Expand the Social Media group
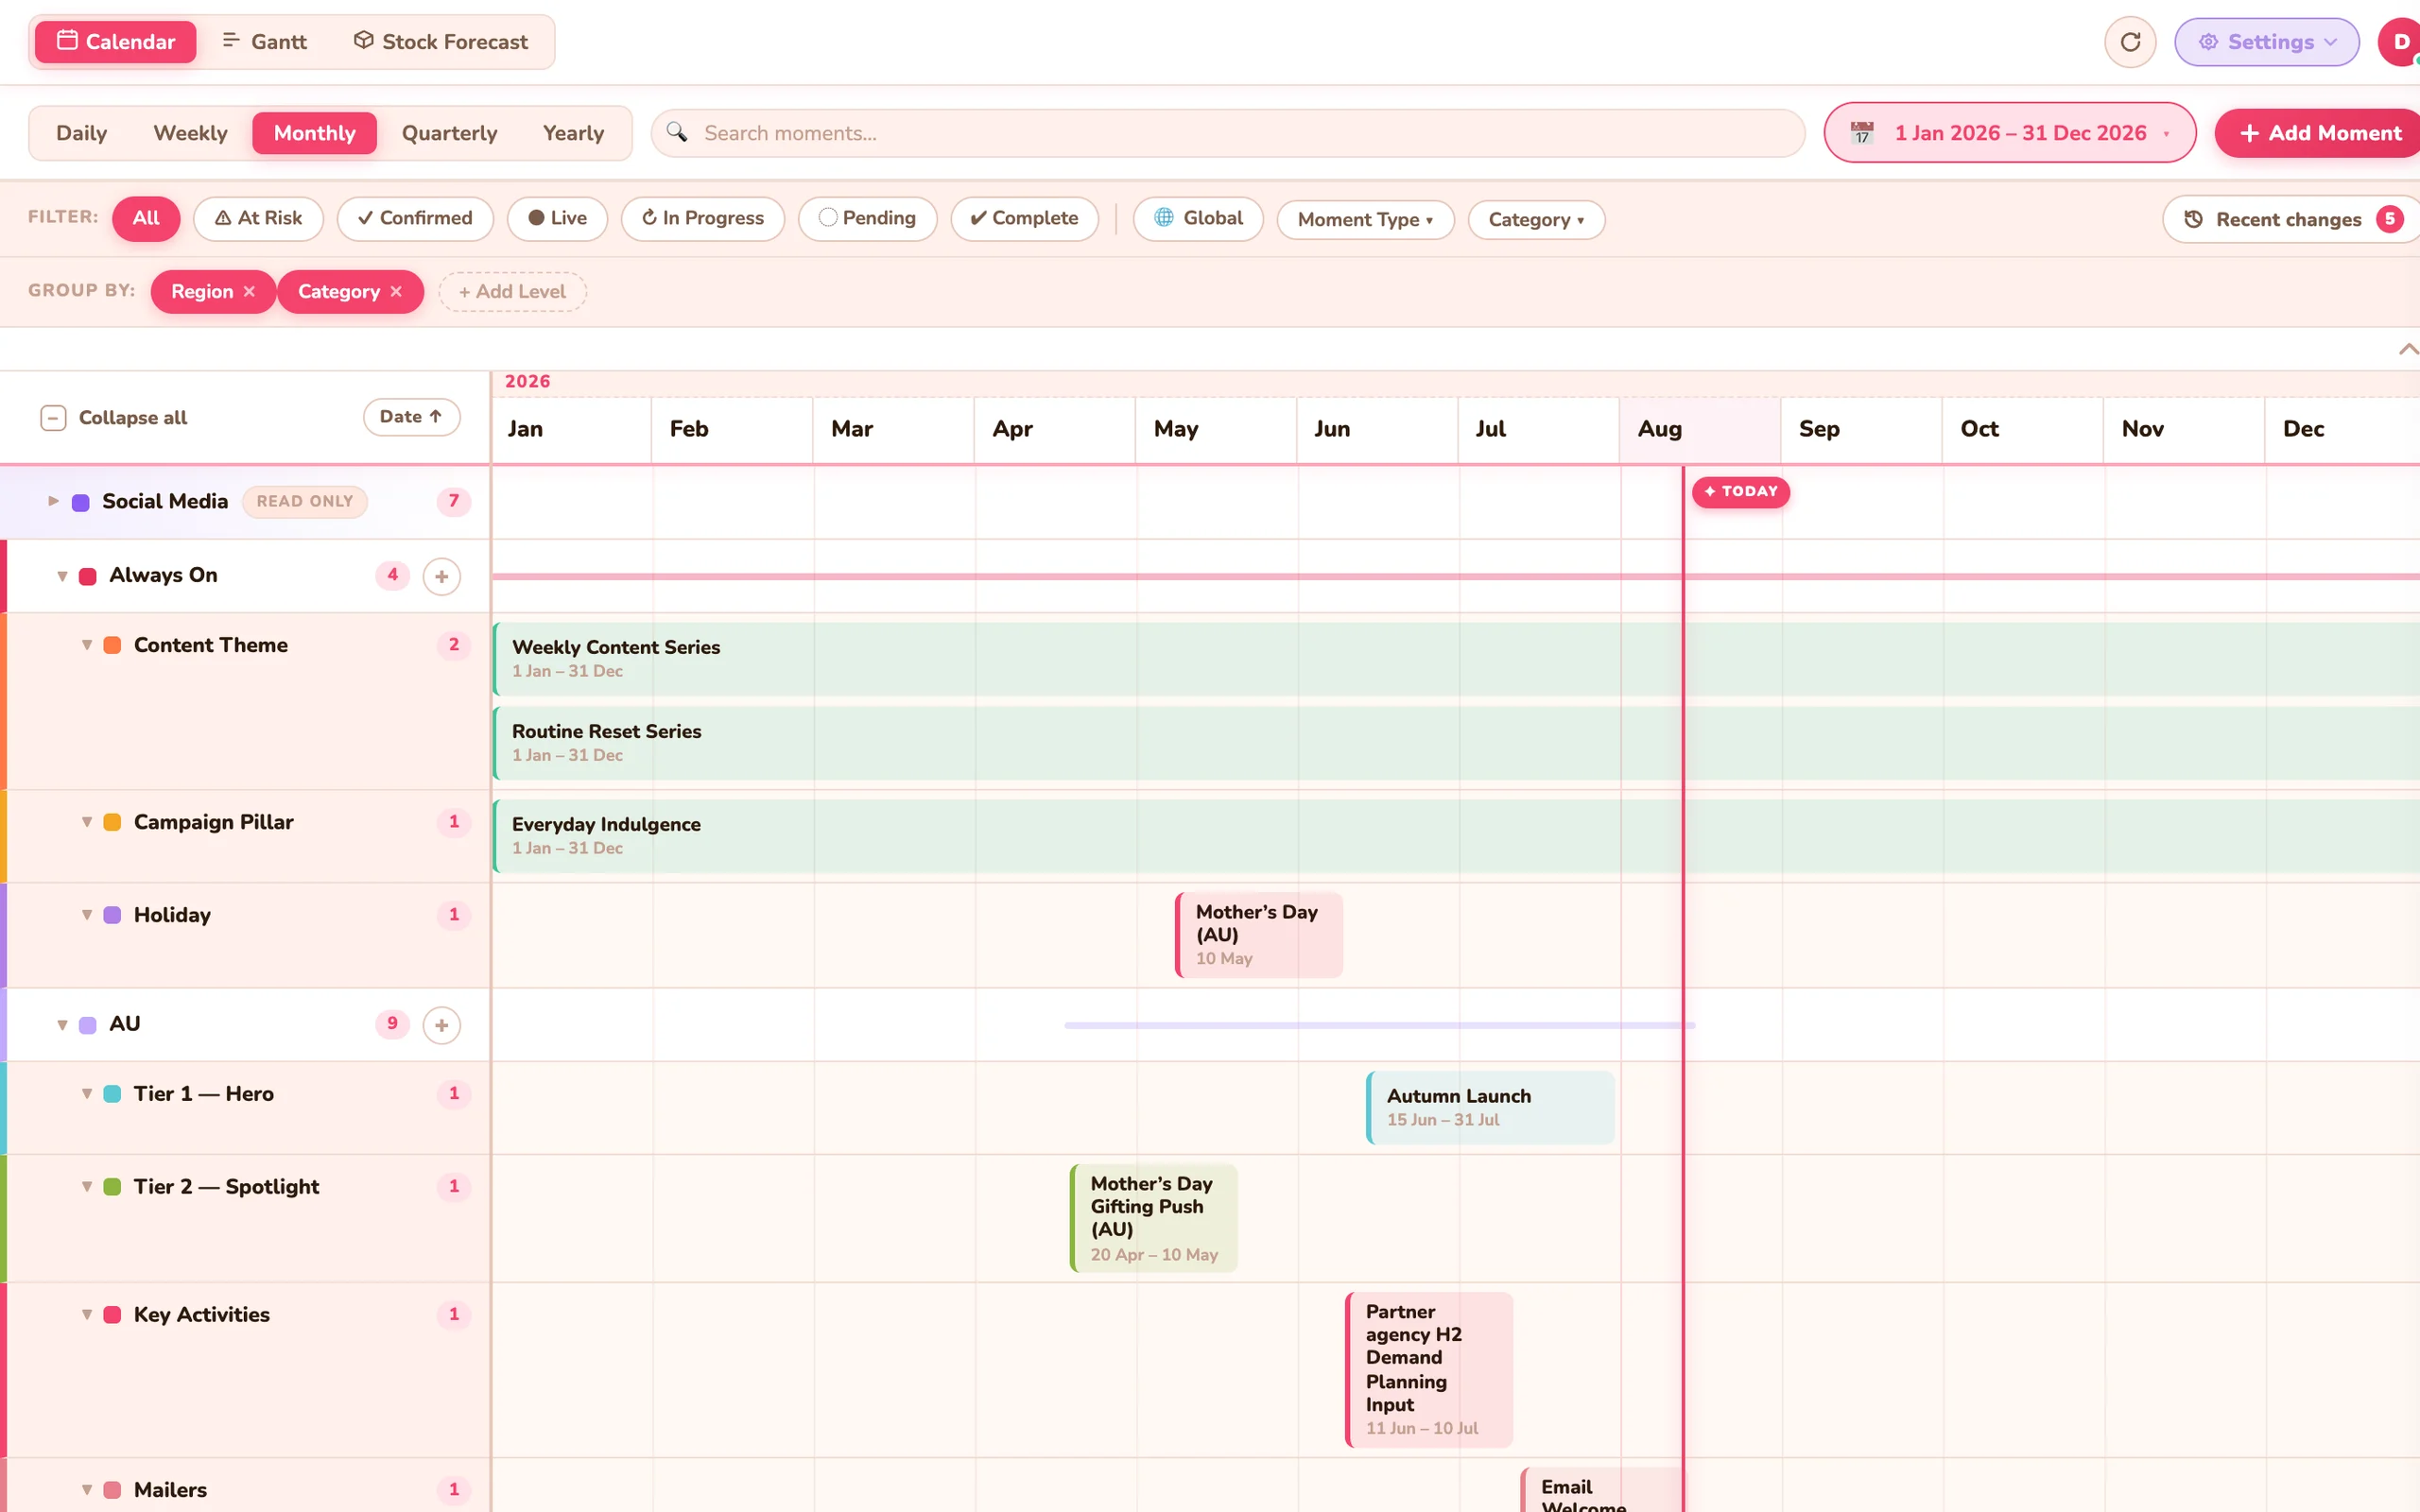This screenshot has height=1512, width=2420. pyautogui.click(x=53, y=501)
